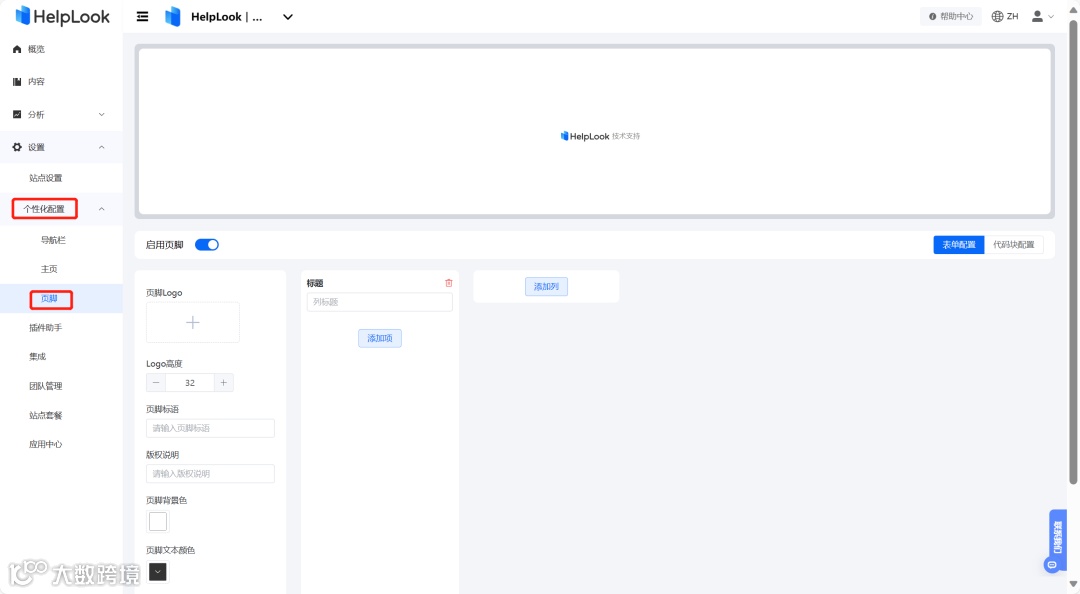
Task: Toggle the 启用页脚 switch off
Action: [207, 245]
